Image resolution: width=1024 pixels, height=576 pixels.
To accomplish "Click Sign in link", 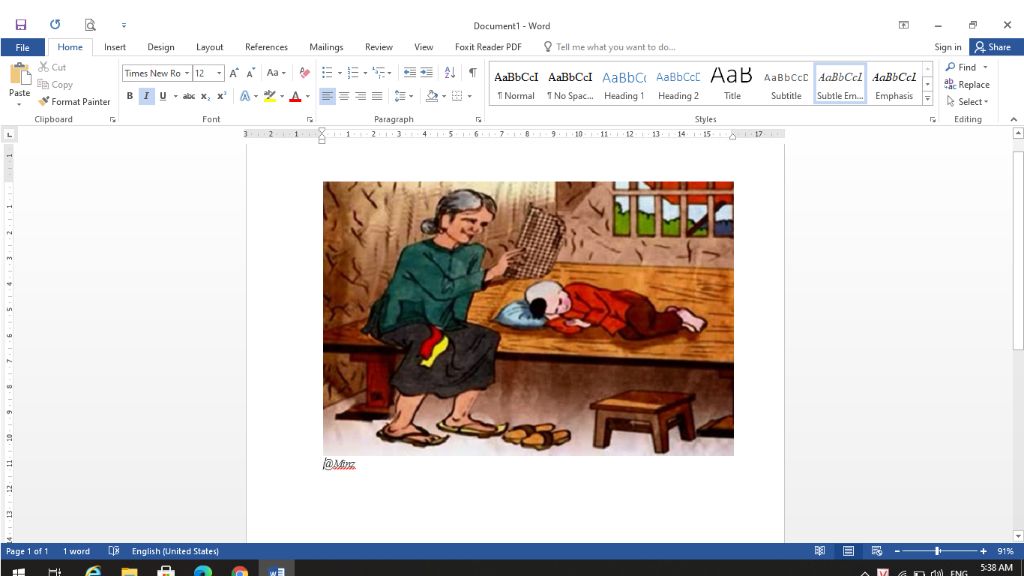I will pyautogui.click(x=948, y=47).
